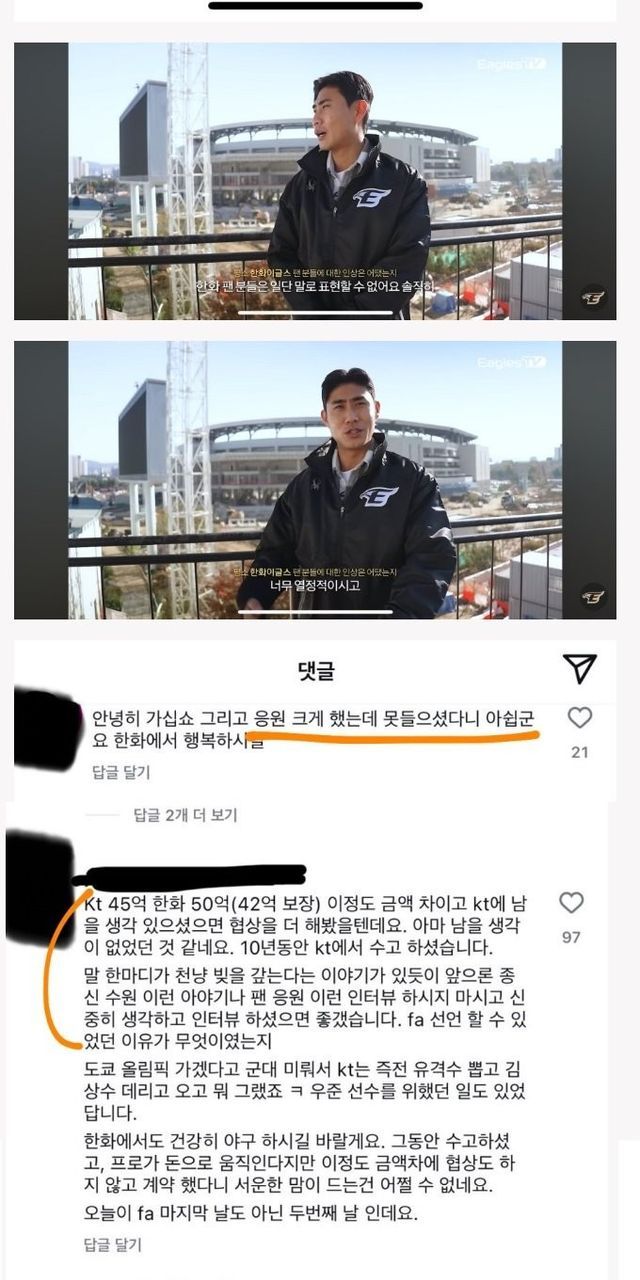The height and width of the screenshot is (1280, 640).
Task: Like the first comment with 21 likes
Action: pyautogui.click(x=579, y=717)
